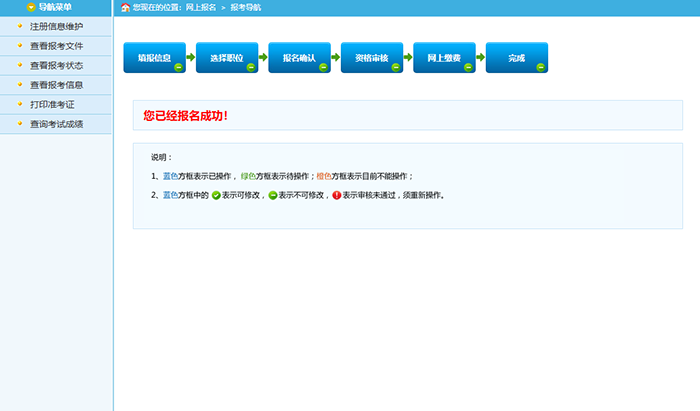This screenshot has height=411, width=700.
Task: Select 查看报考文件 menu item
Action: pos(56,46)
